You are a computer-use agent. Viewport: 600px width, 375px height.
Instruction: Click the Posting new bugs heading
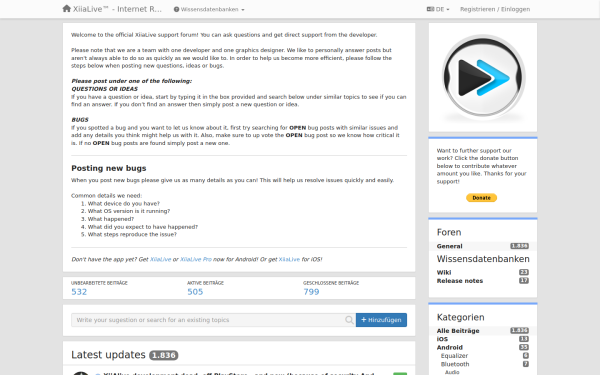[x=109, y=168]
